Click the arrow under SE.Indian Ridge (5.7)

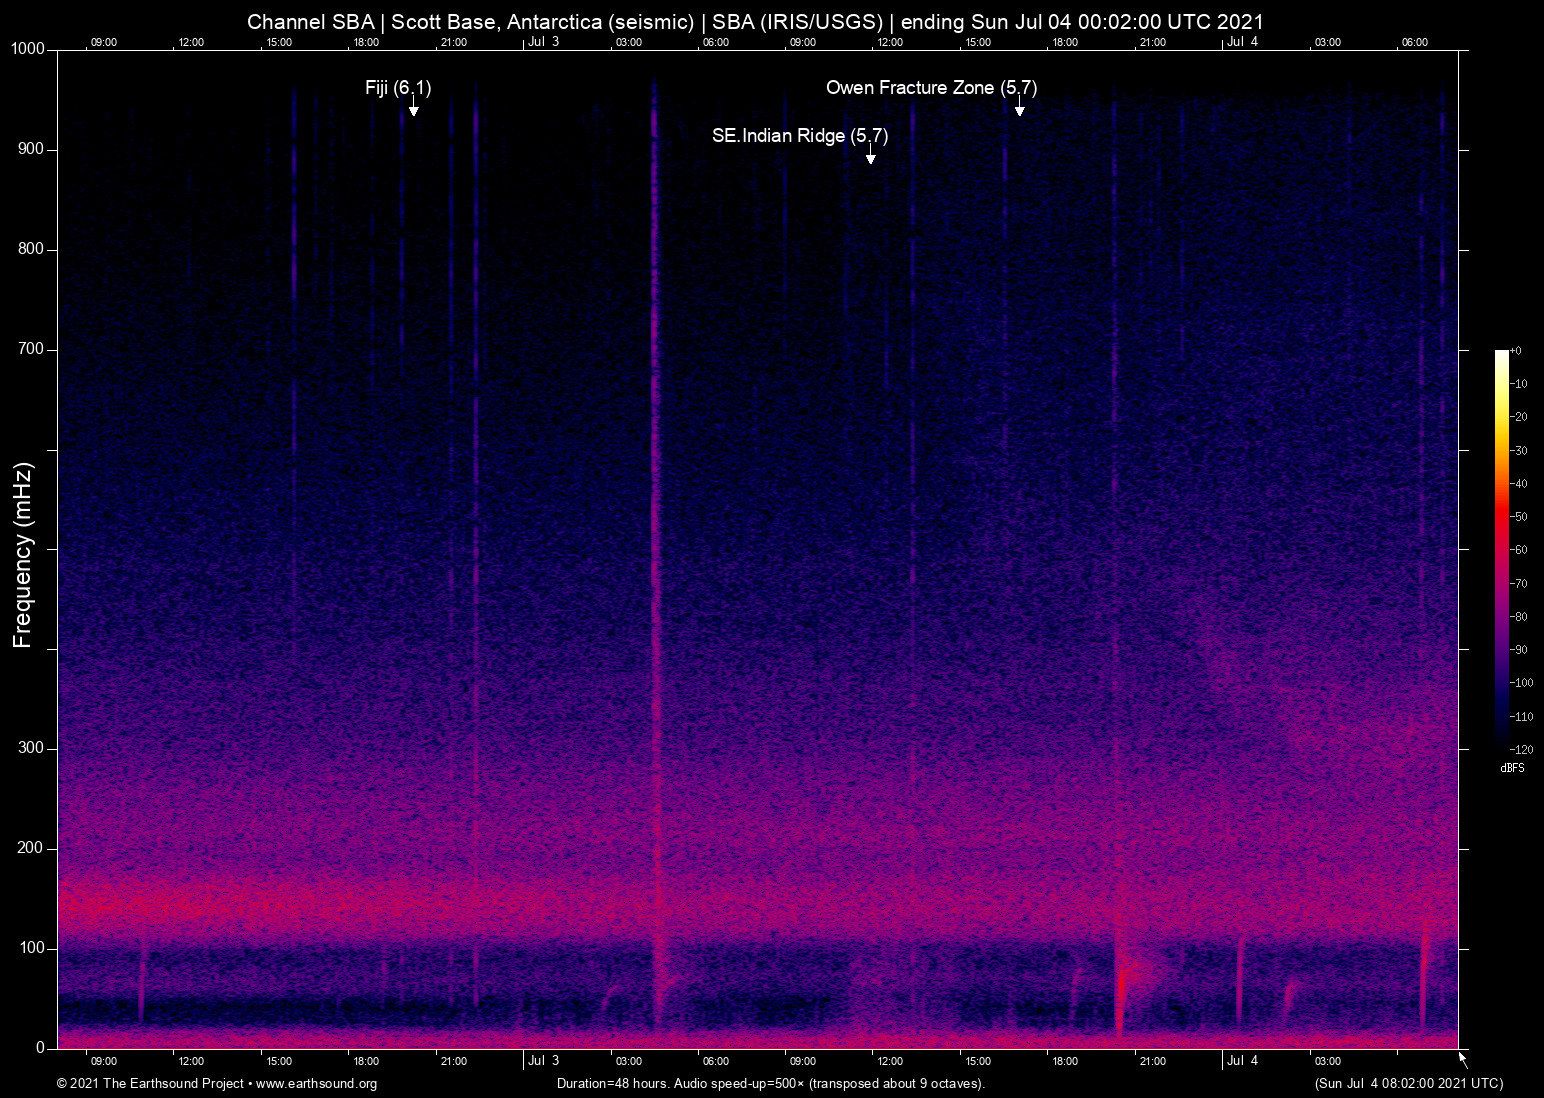coord(870,157)
